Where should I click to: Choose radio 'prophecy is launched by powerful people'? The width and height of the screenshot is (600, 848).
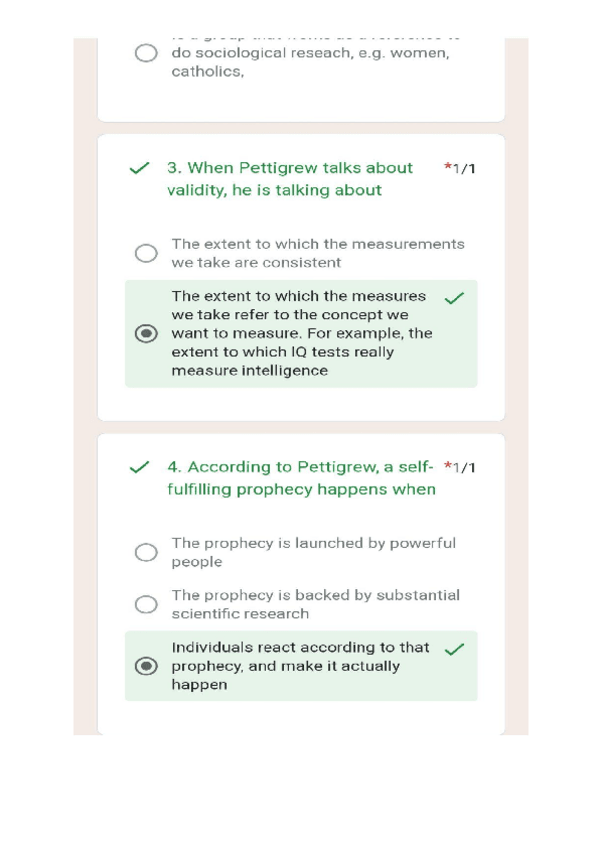(x=146, y=552)
